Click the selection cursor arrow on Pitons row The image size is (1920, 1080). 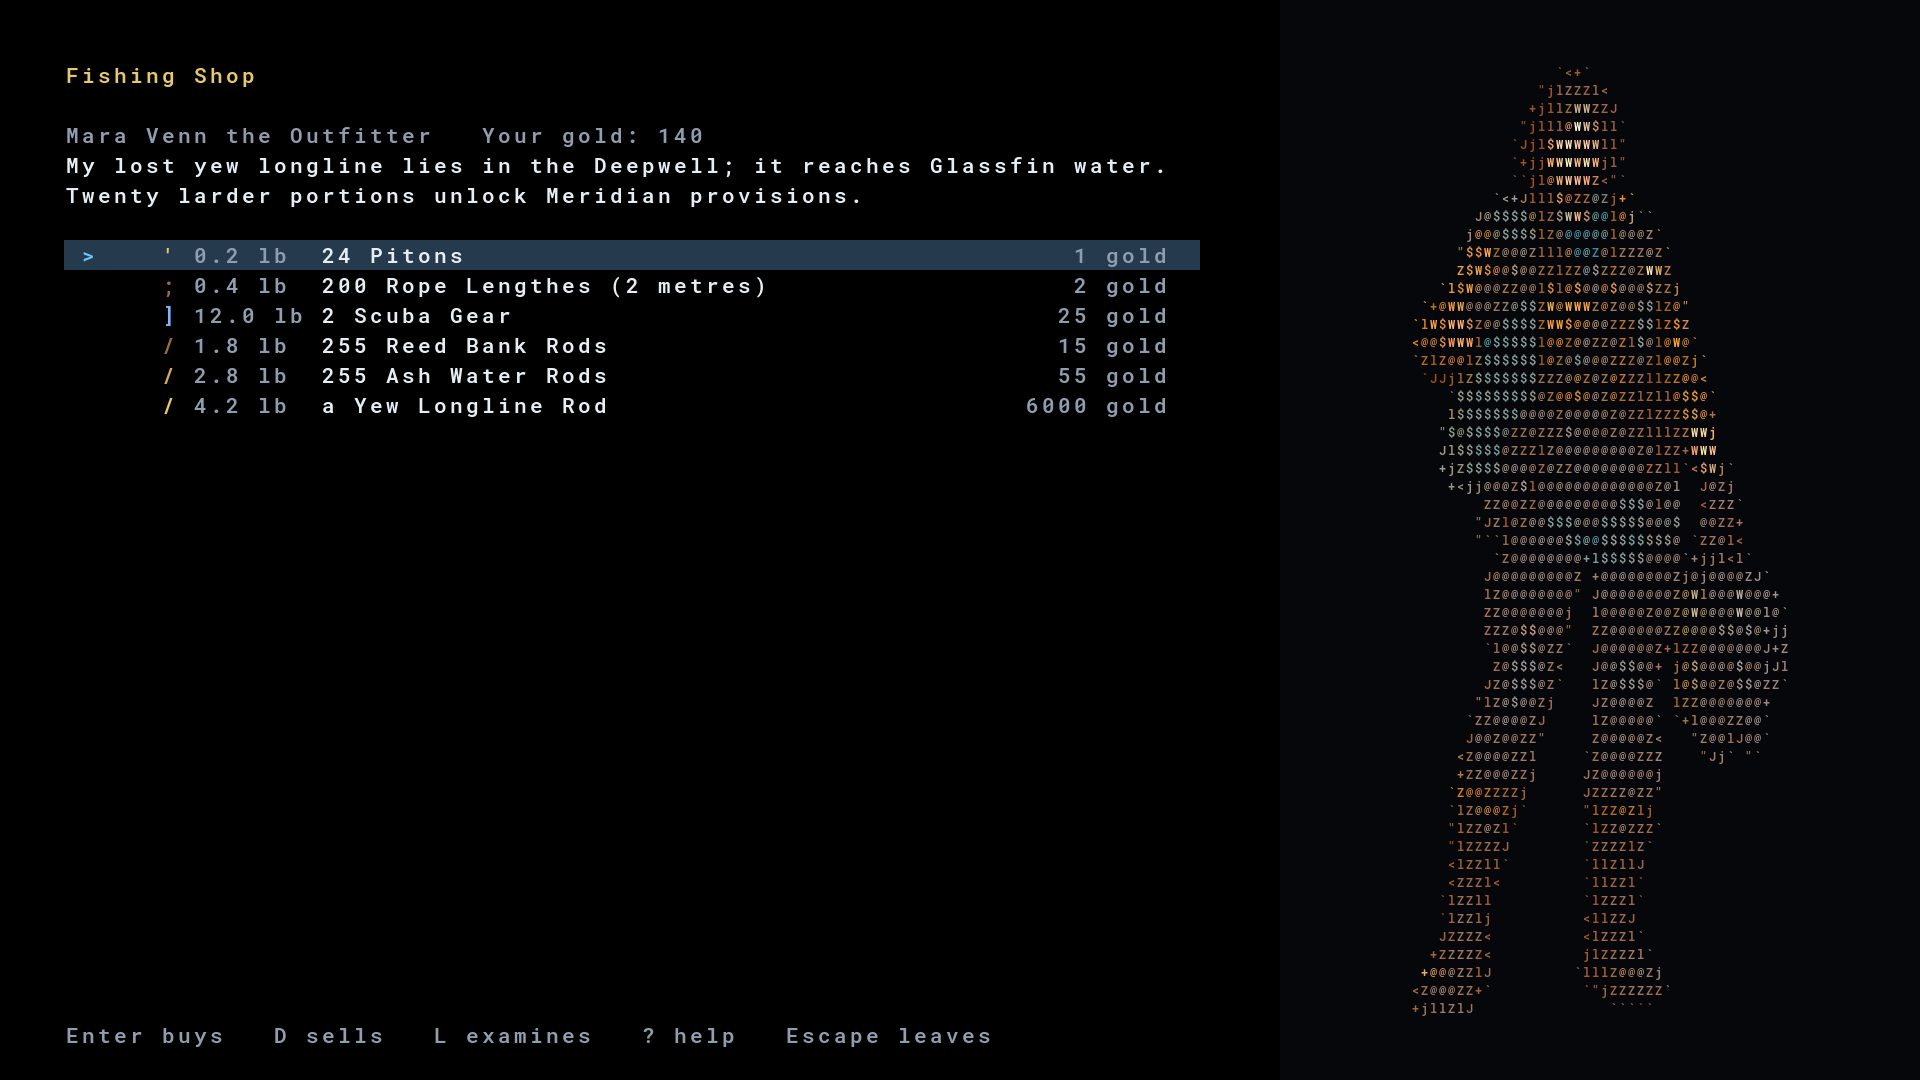89,257
